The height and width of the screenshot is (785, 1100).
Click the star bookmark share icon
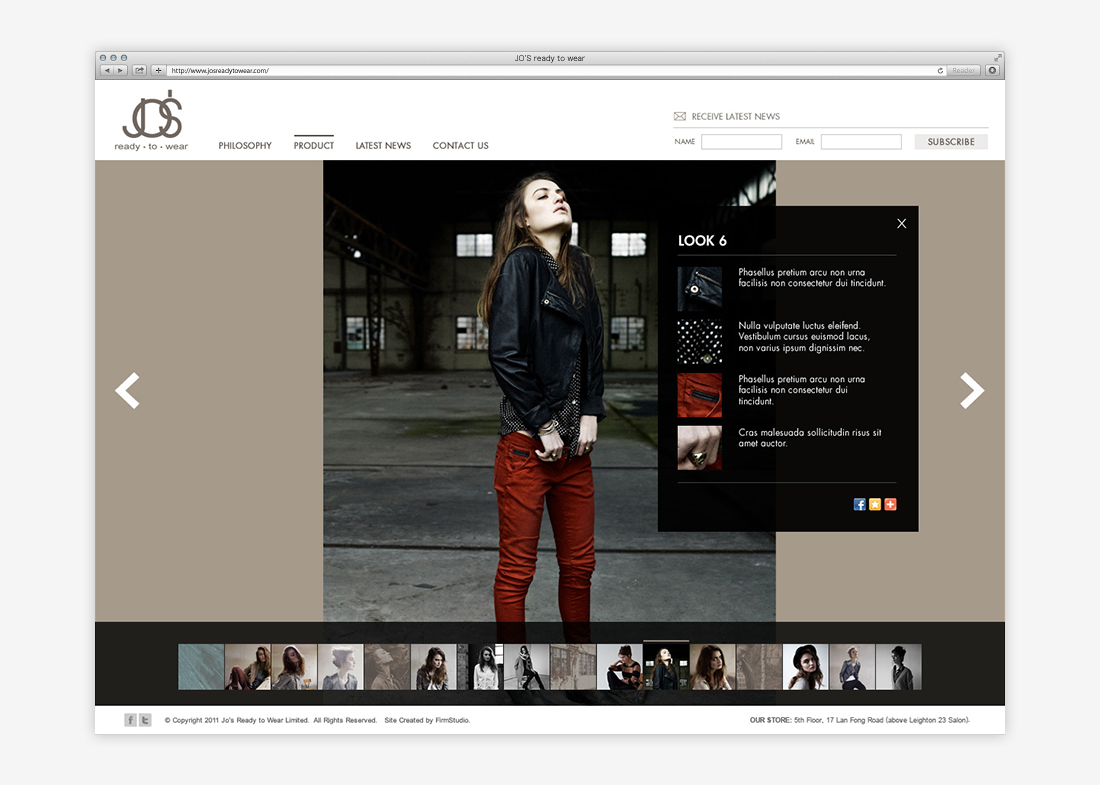(x=874, y=504)
